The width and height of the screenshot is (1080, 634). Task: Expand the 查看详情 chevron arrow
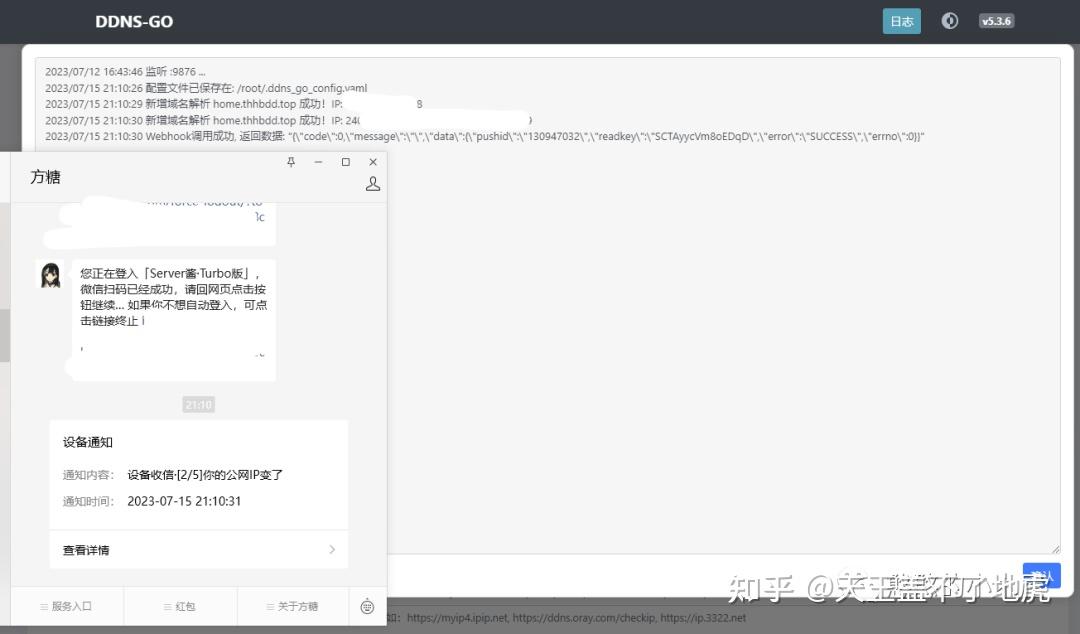[x=333, y=549]
